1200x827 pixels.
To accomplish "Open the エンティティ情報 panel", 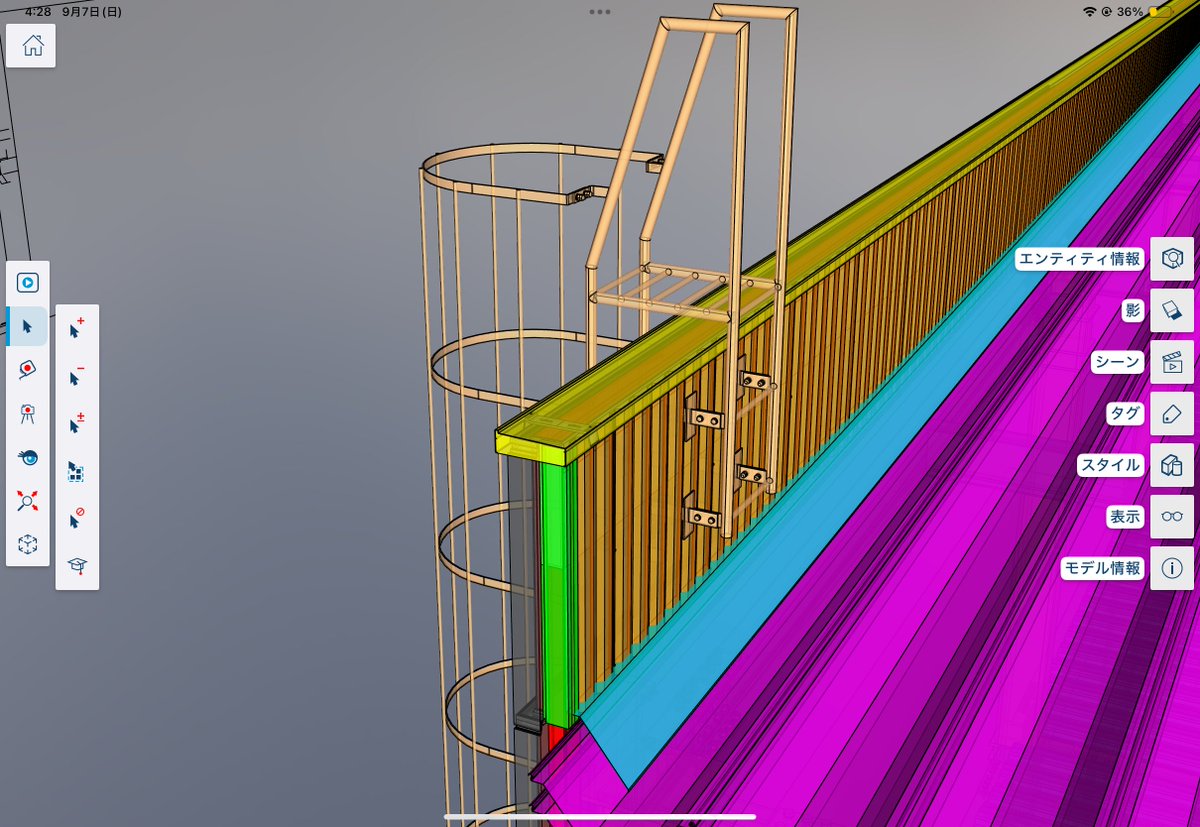I will pyautogui.click(x=1171, y=258).
